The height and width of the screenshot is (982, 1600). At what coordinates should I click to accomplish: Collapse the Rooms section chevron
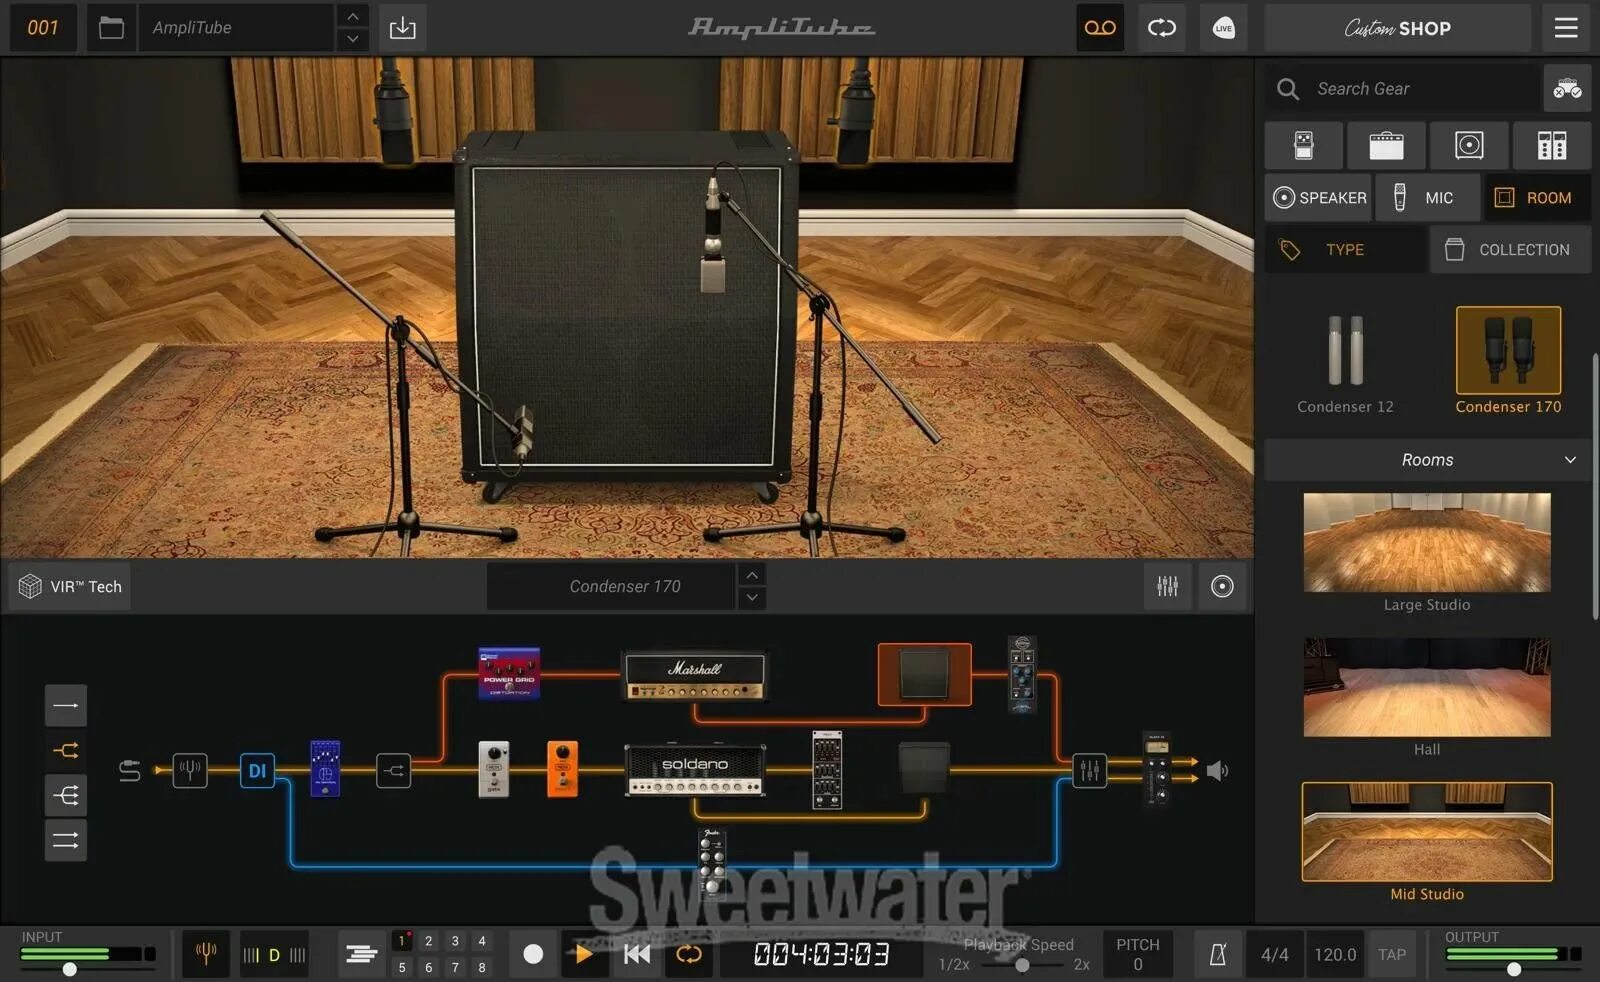(x=1570, y=460)
